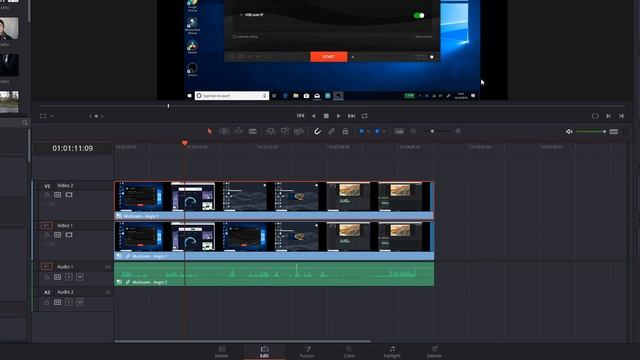Lock the Video 2 track
The width and height of the screenshot is (640, 360).
click(x=47, y=195)
